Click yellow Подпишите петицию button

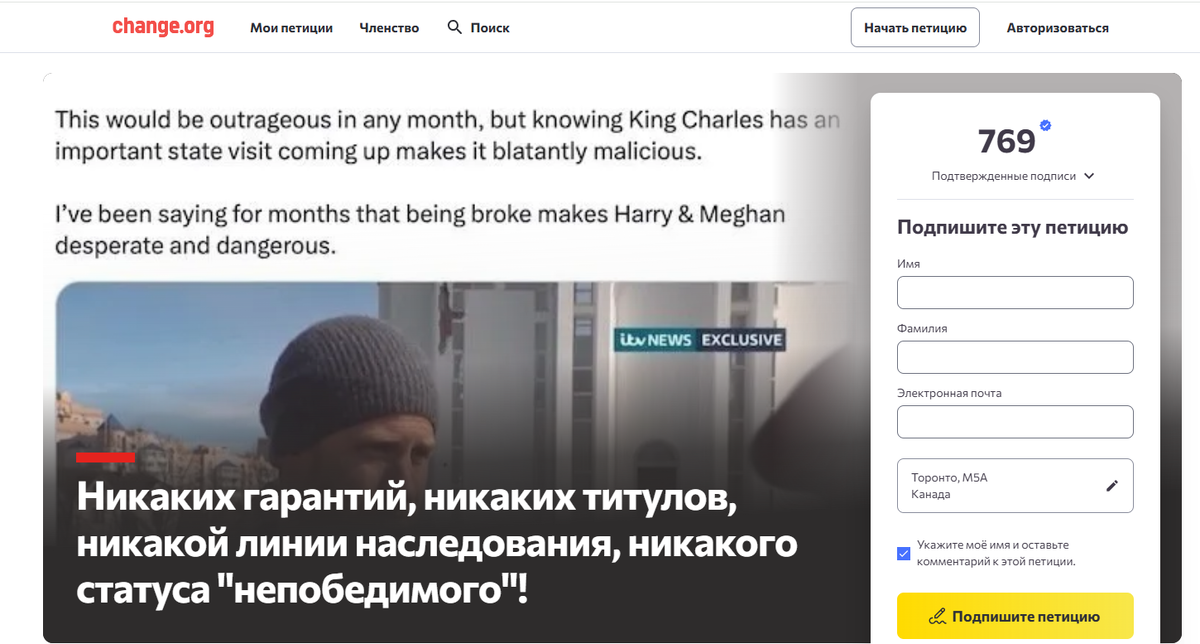coord(1015,616)
